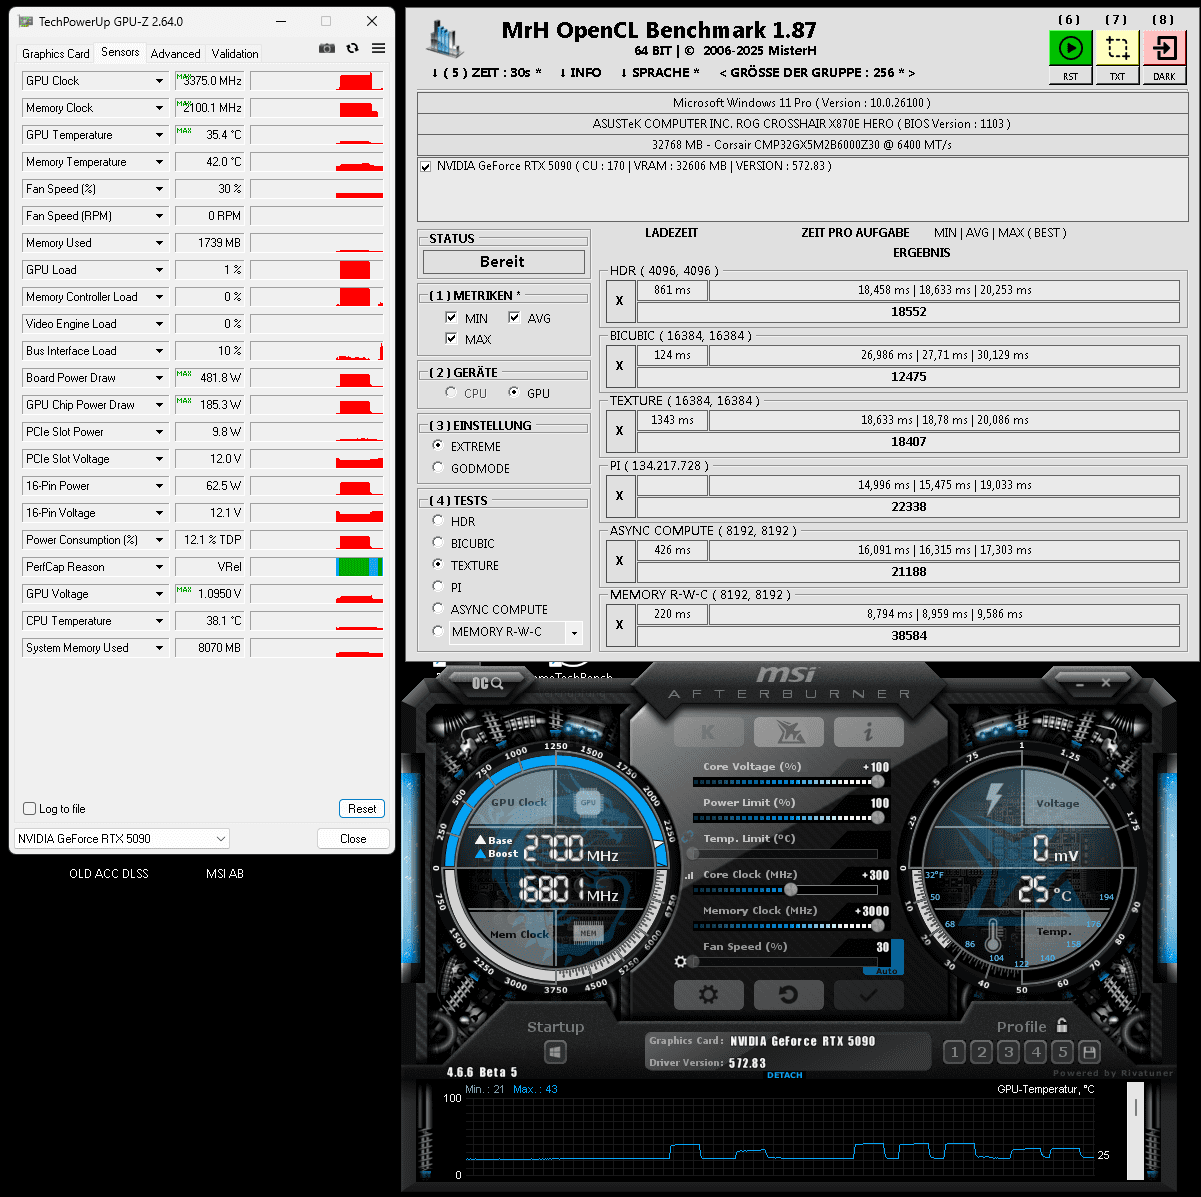Select Afterburner profile slot 5

[x=1062, y=1052]
